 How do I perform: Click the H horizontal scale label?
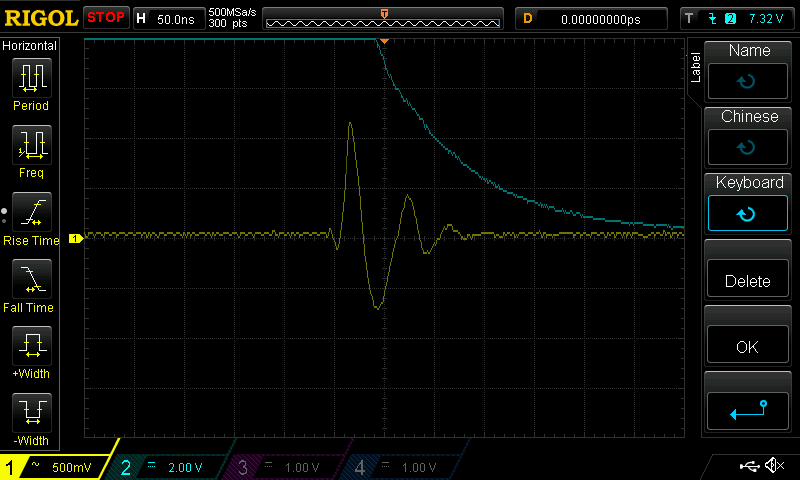[141, 19]
